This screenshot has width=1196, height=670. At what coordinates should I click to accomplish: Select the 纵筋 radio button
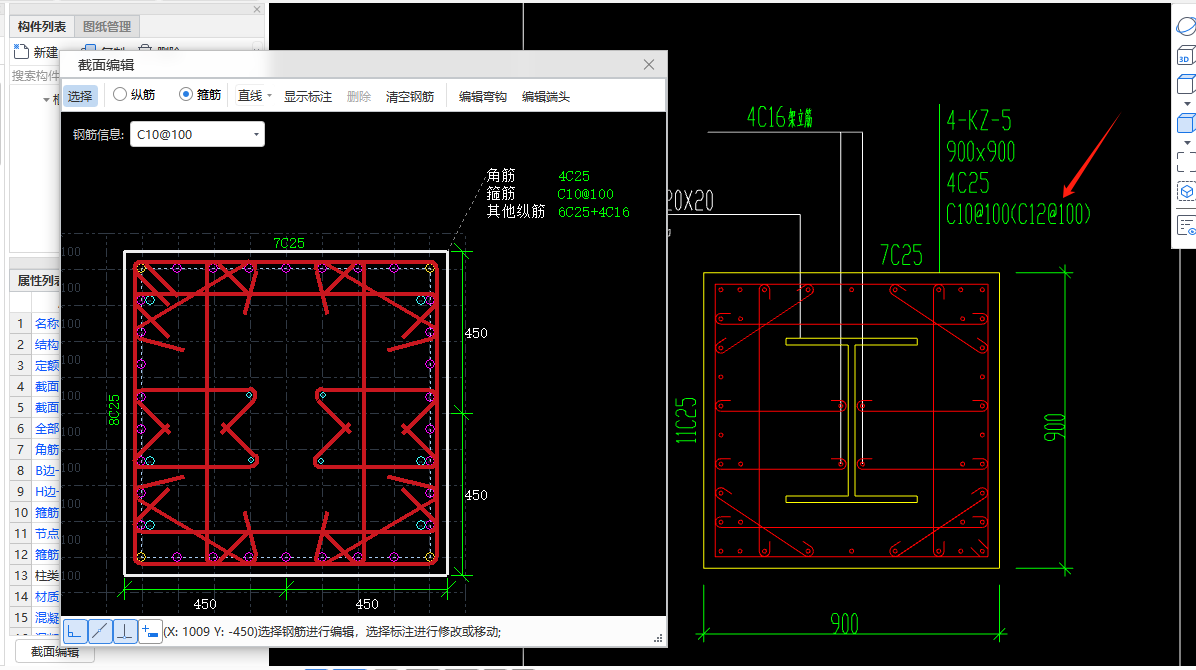120,95
